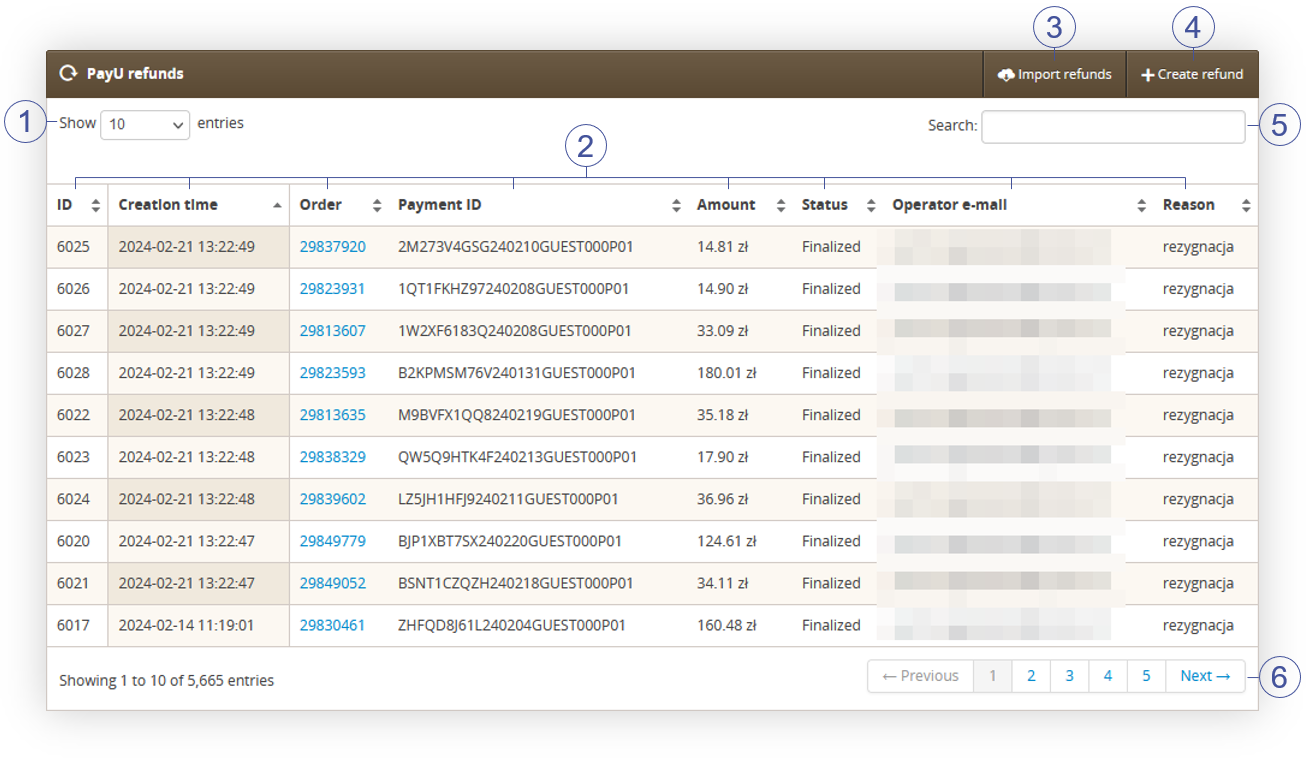Click the Previous pagination button
Screen dimensions: 1308x765
(921, 676)
